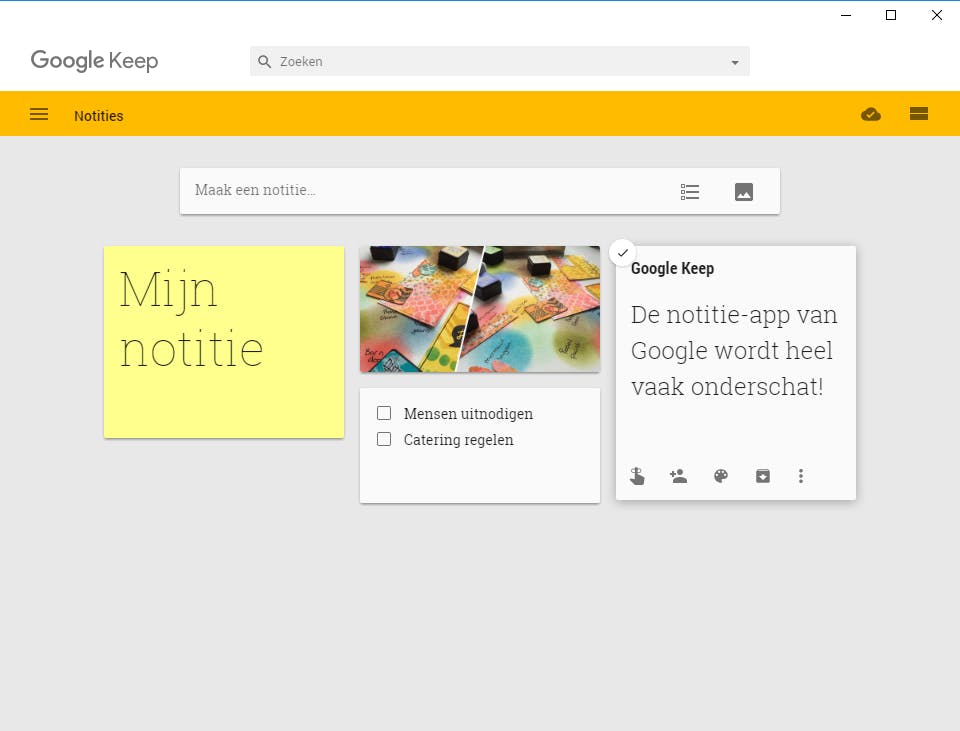Expand the search options dropdown arrow
960x731 pixels.
pos(735,62)
